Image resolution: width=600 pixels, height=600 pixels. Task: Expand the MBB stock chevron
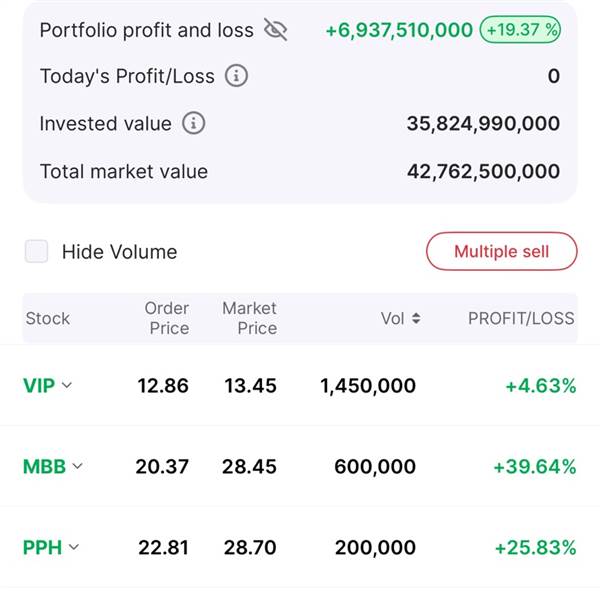[x=77, y=466]
